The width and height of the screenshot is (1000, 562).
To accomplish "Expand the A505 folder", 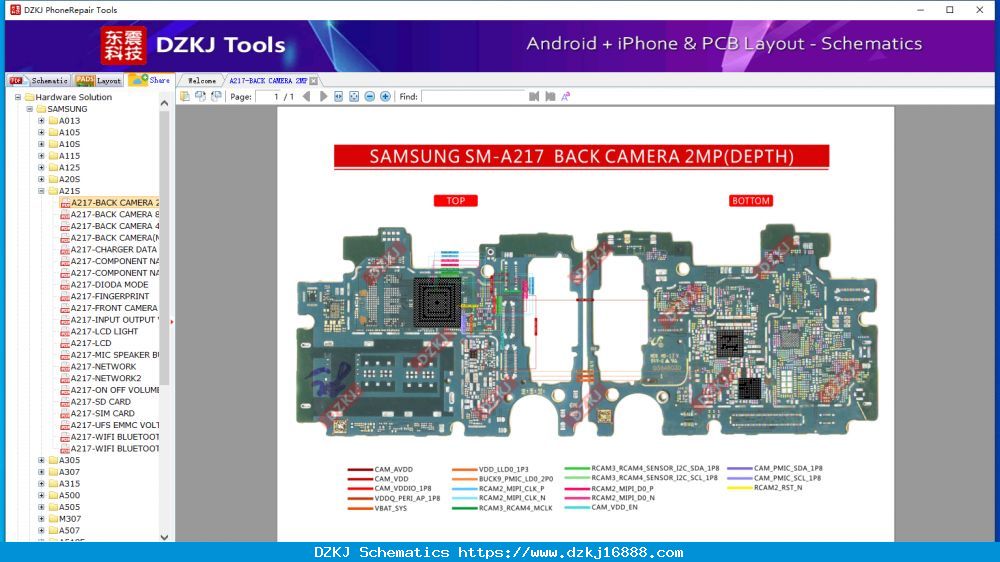I will pyautogui.click(x=41, y=507).
